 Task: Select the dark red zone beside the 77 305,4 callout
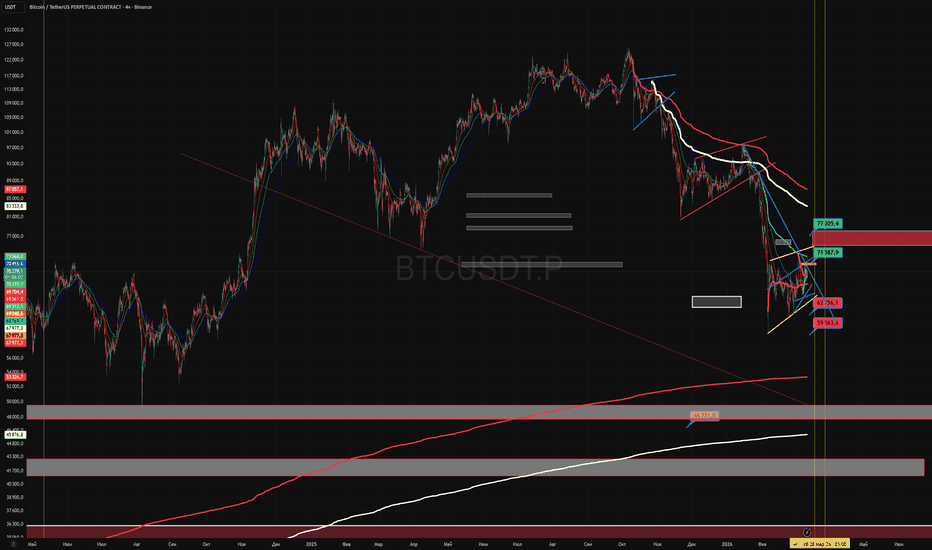872,238
